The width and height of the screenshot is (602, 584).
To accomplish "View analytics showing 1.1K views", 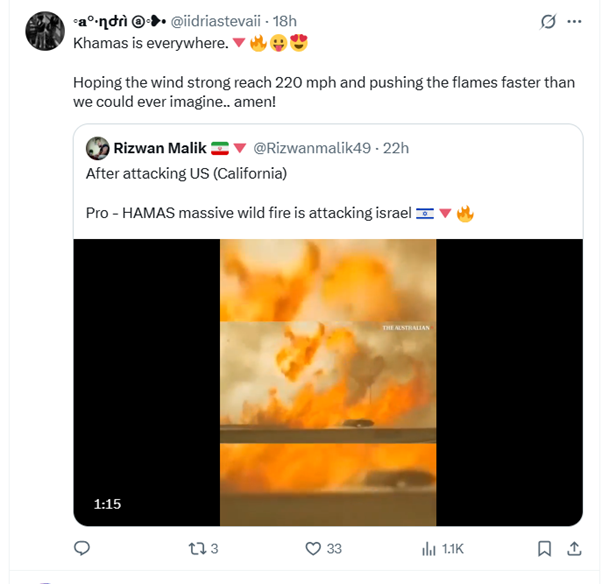I will (x=443, y=549).
